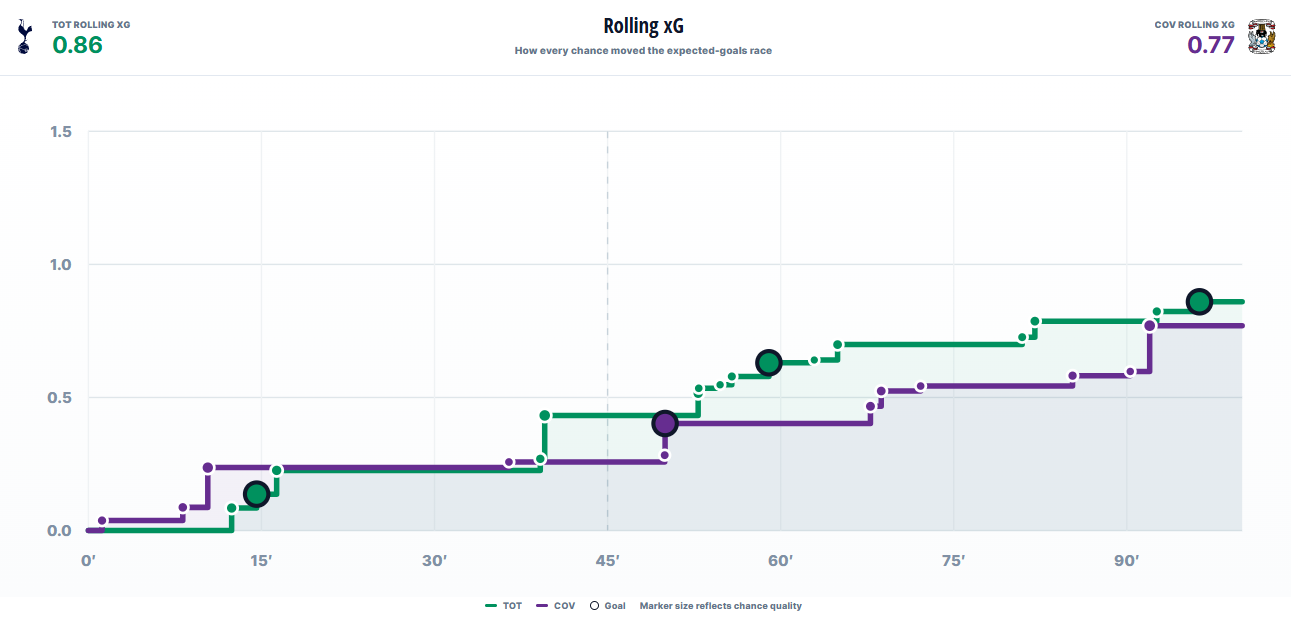Click the green chance dot near 65'

pos(838,345)
